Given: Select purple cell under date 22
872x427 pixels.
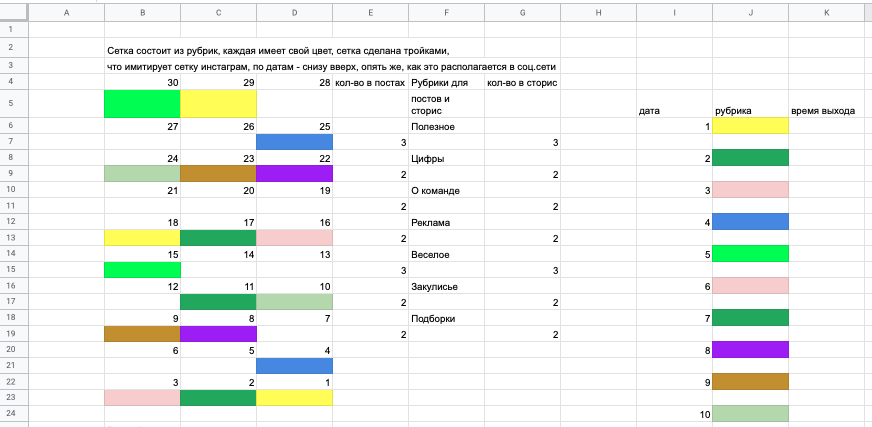Looking at the screenshot, I should [295, 174].
